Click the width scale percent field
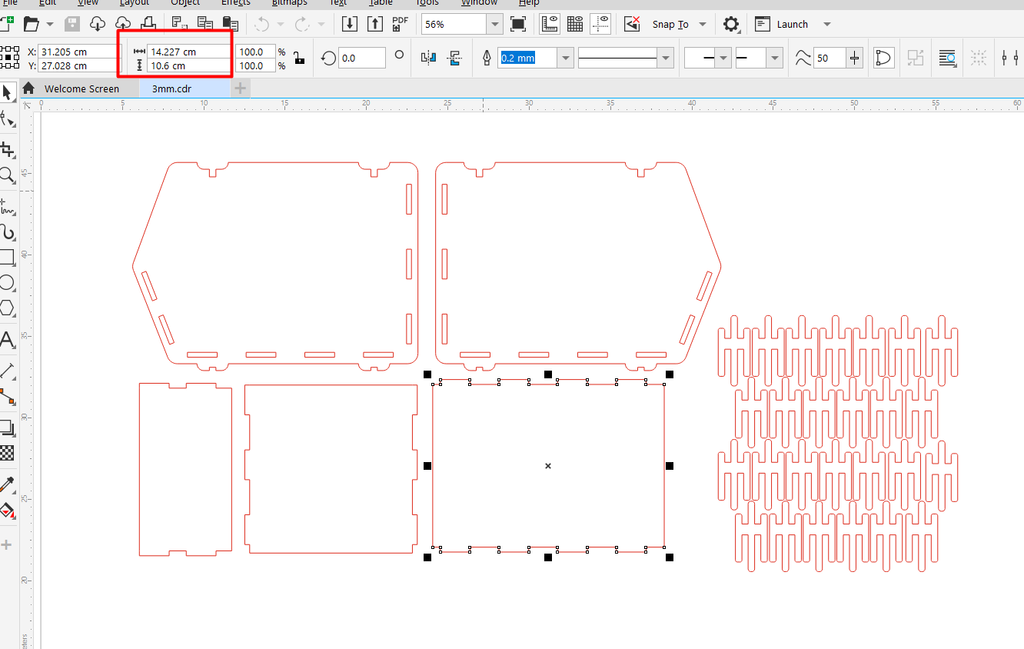This screenshot has width=1024, height=649. click(255, 52)
